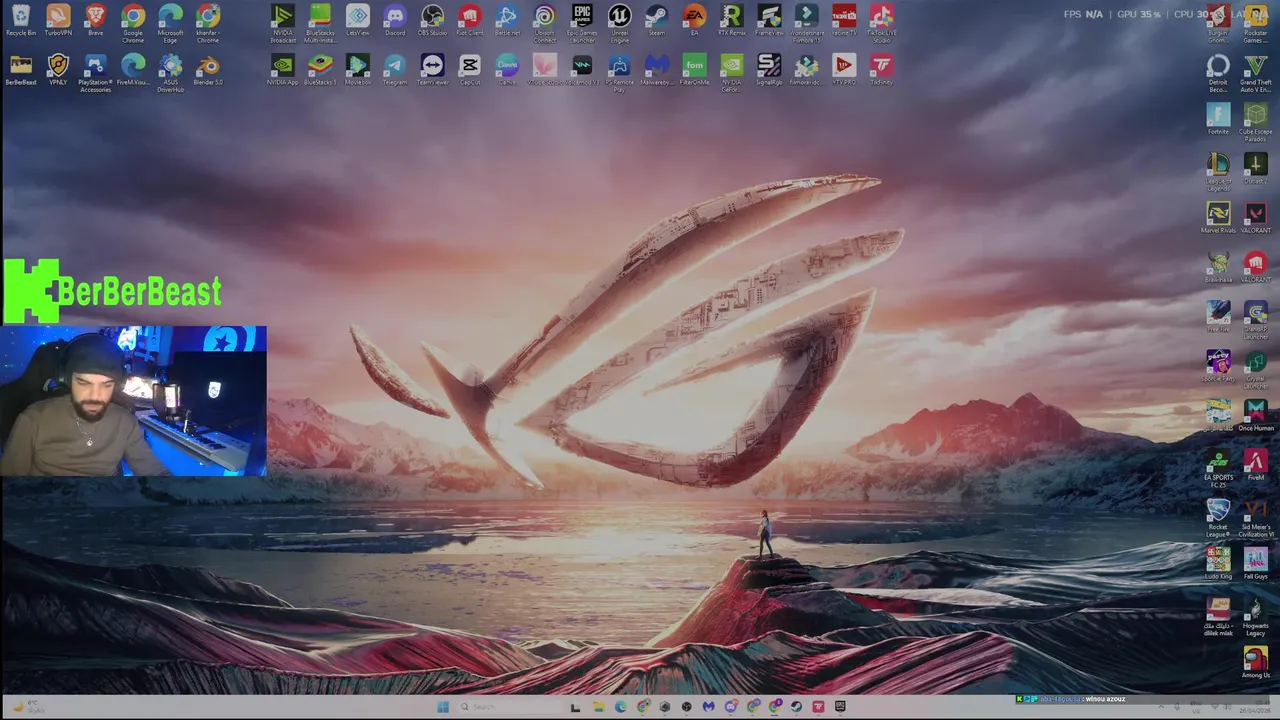The height and width of the screenshot is (720, 1280).
Task: Open the Among Us shortcut
Action: point(1256,663)
